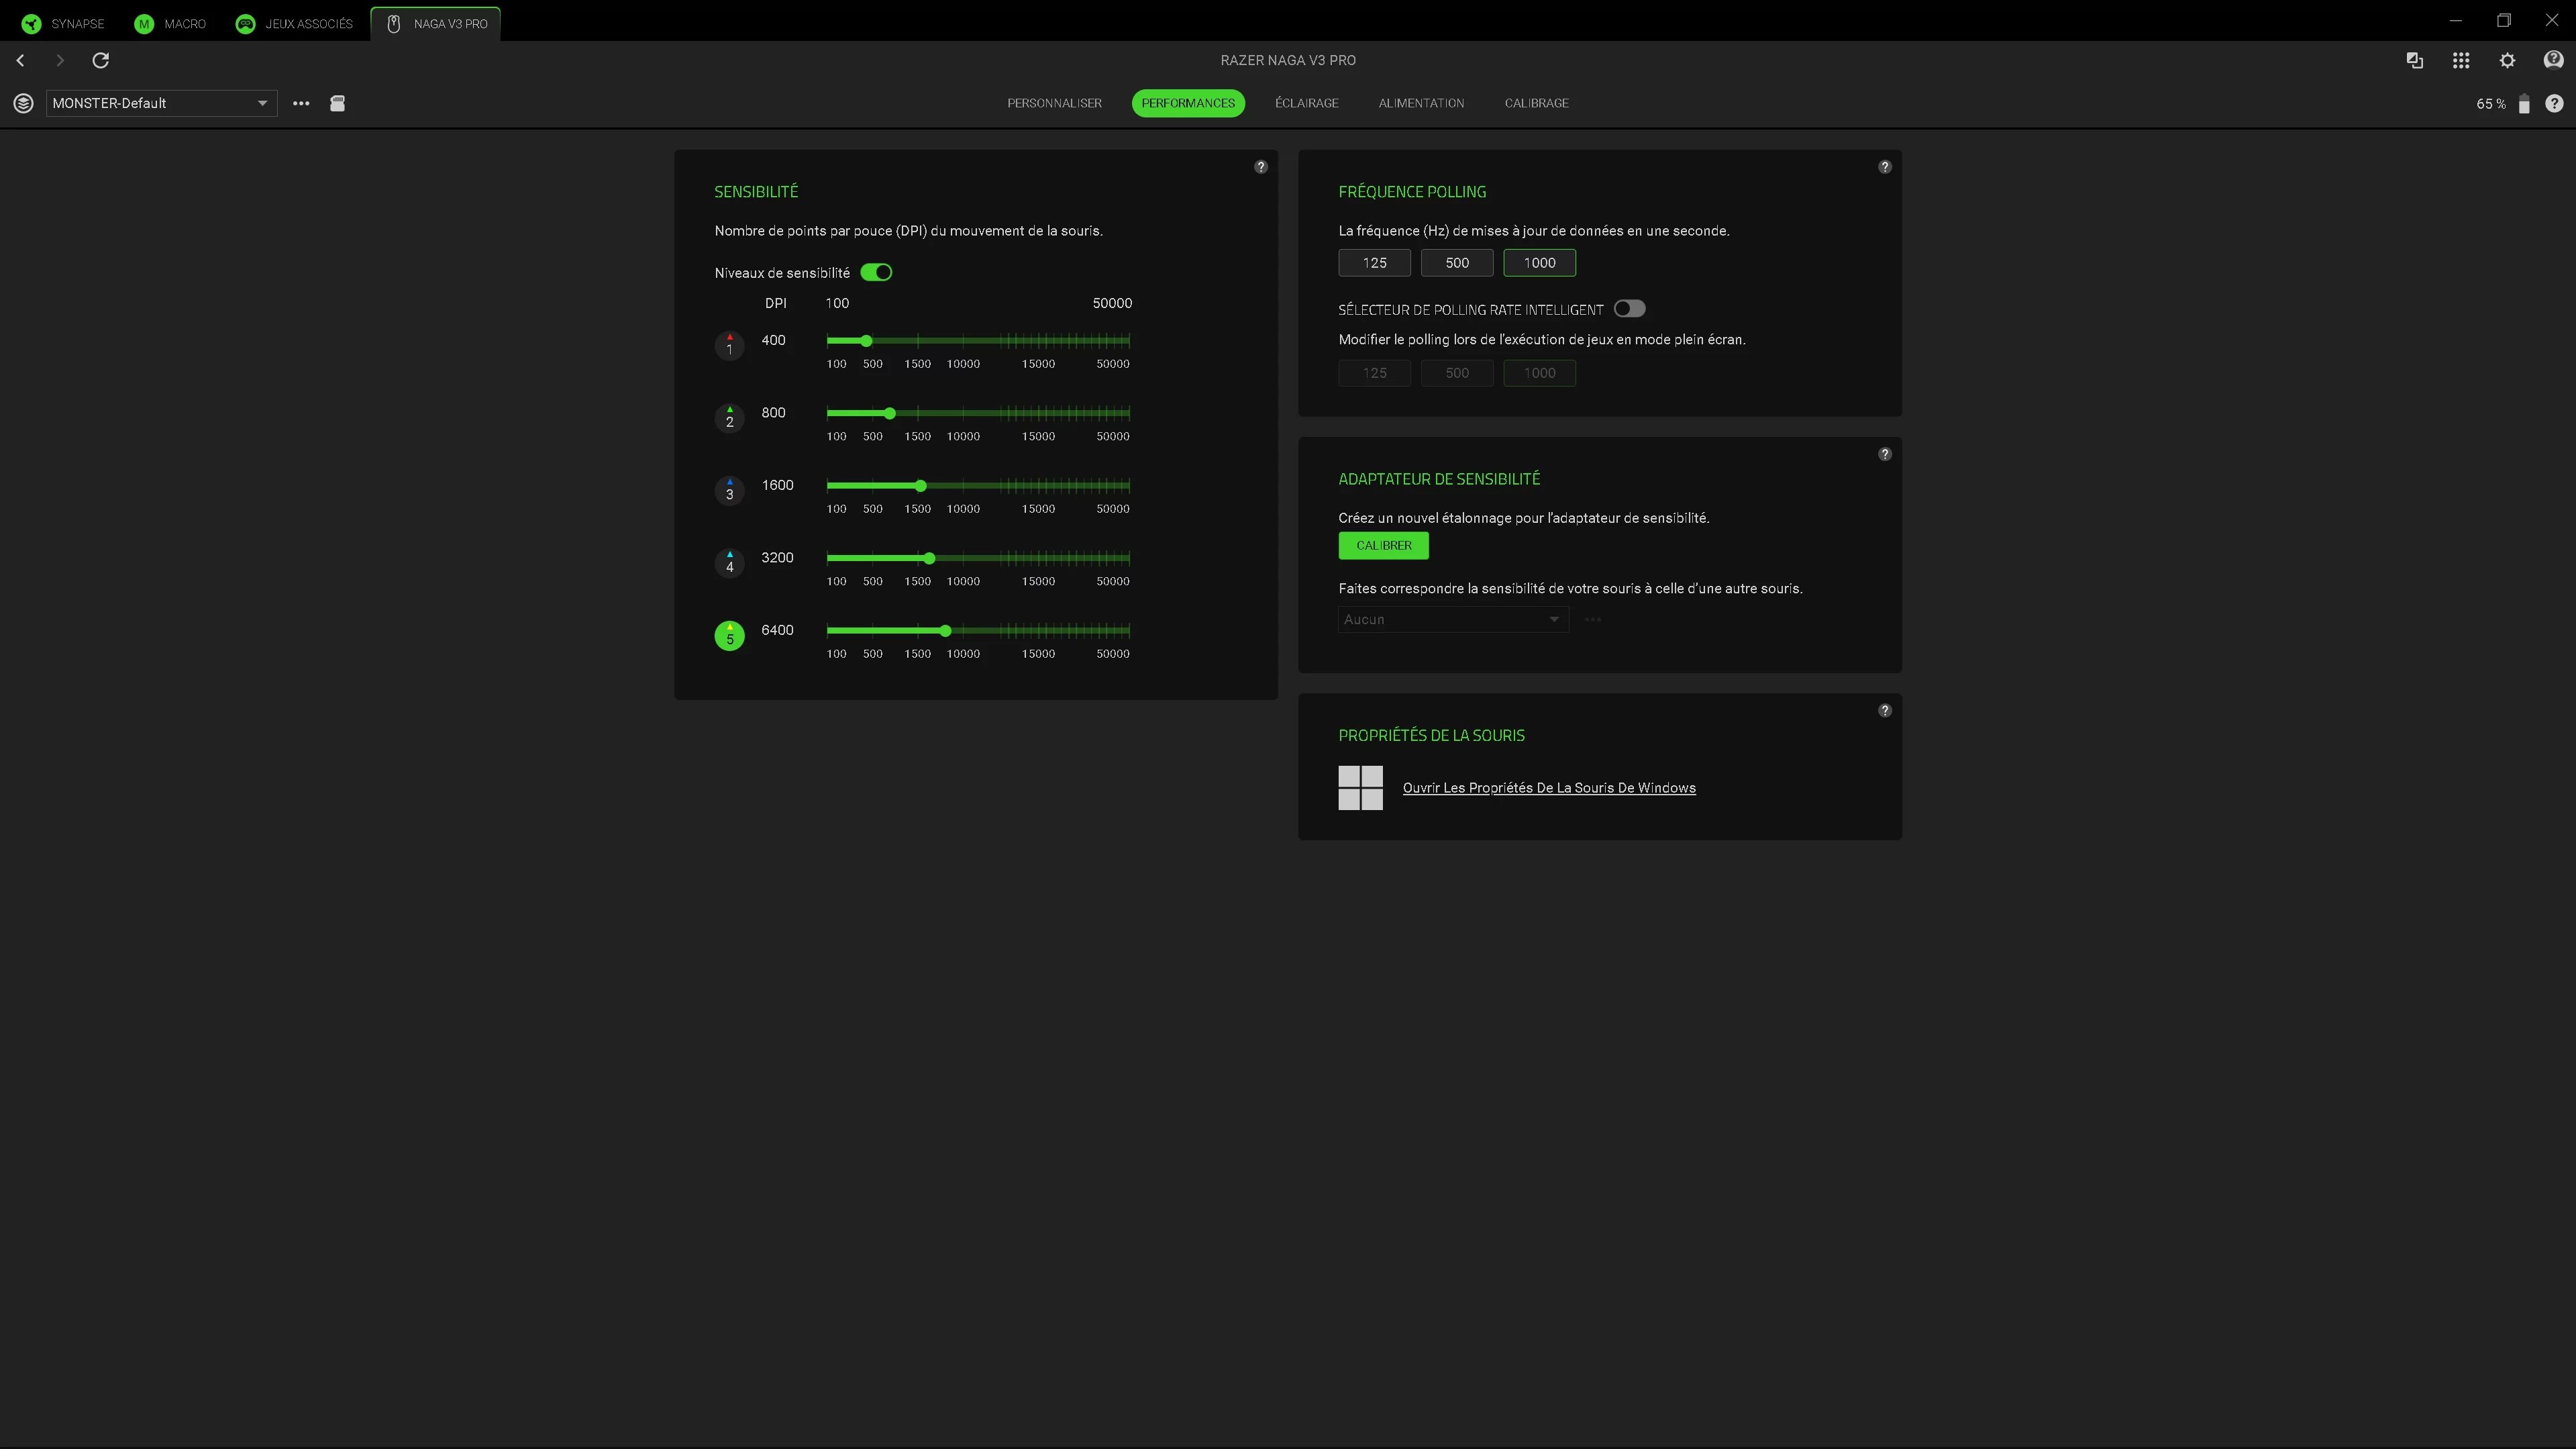The height and width of the screenshot is (1449, 2576).
Task: Show help for the Sensibilité panel
Action: [x=1261, y=167]
